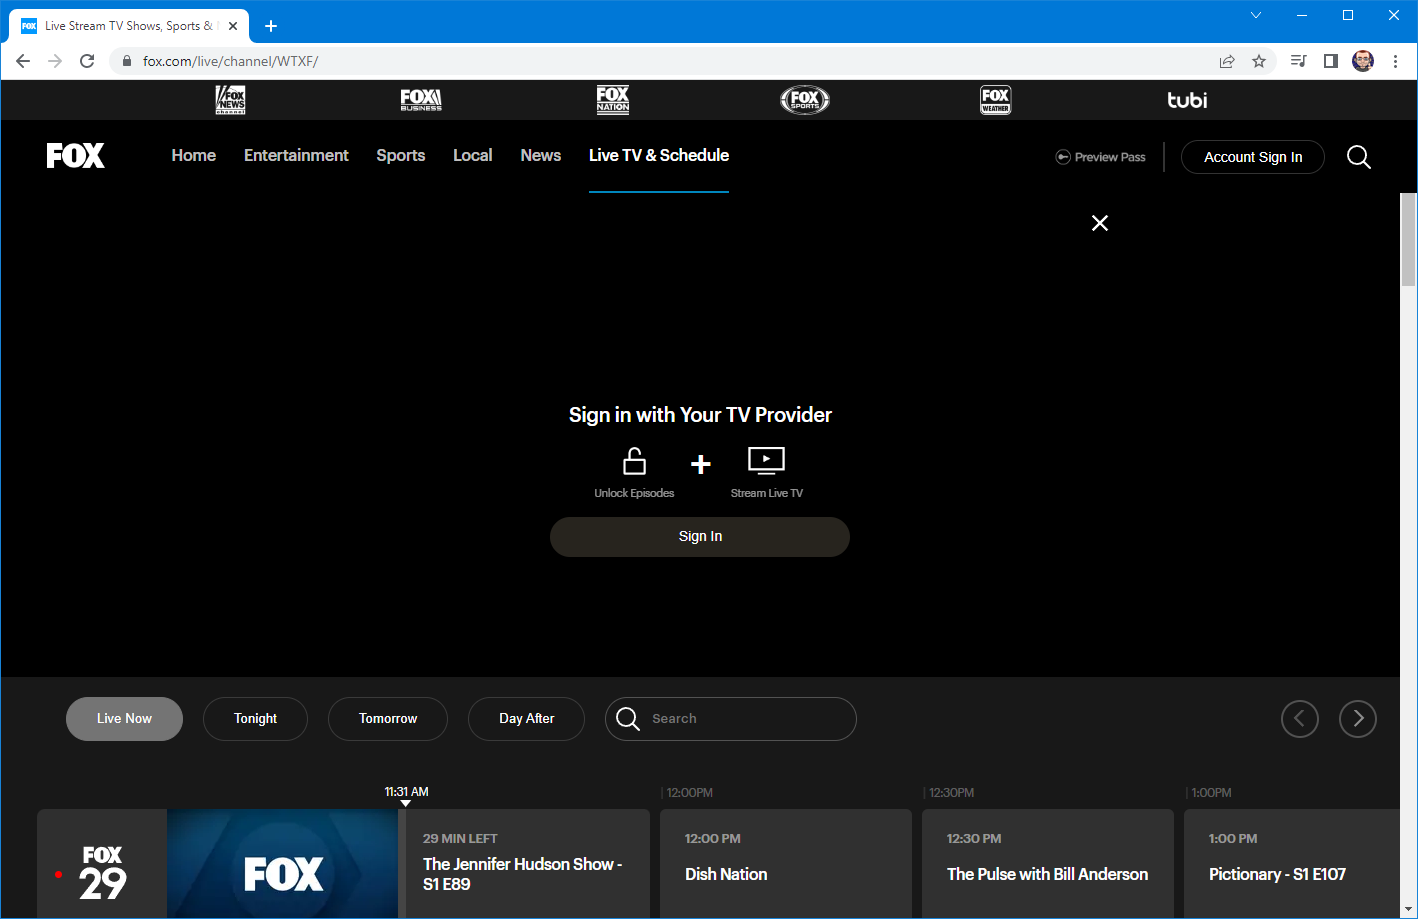
Task: Click into the schedule Search field
Action: click(745, 719)
